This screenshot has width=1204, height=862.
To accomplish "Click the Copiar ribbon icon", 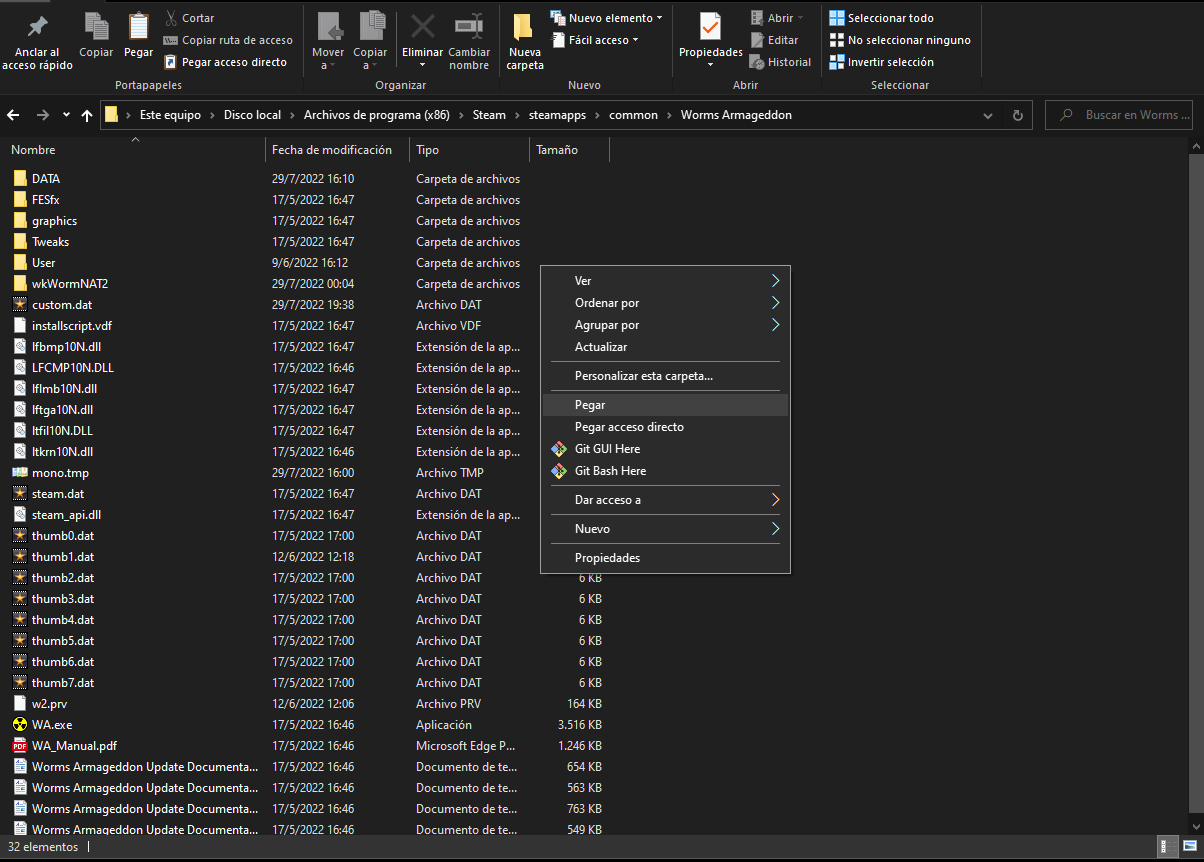I will (96, 27).
